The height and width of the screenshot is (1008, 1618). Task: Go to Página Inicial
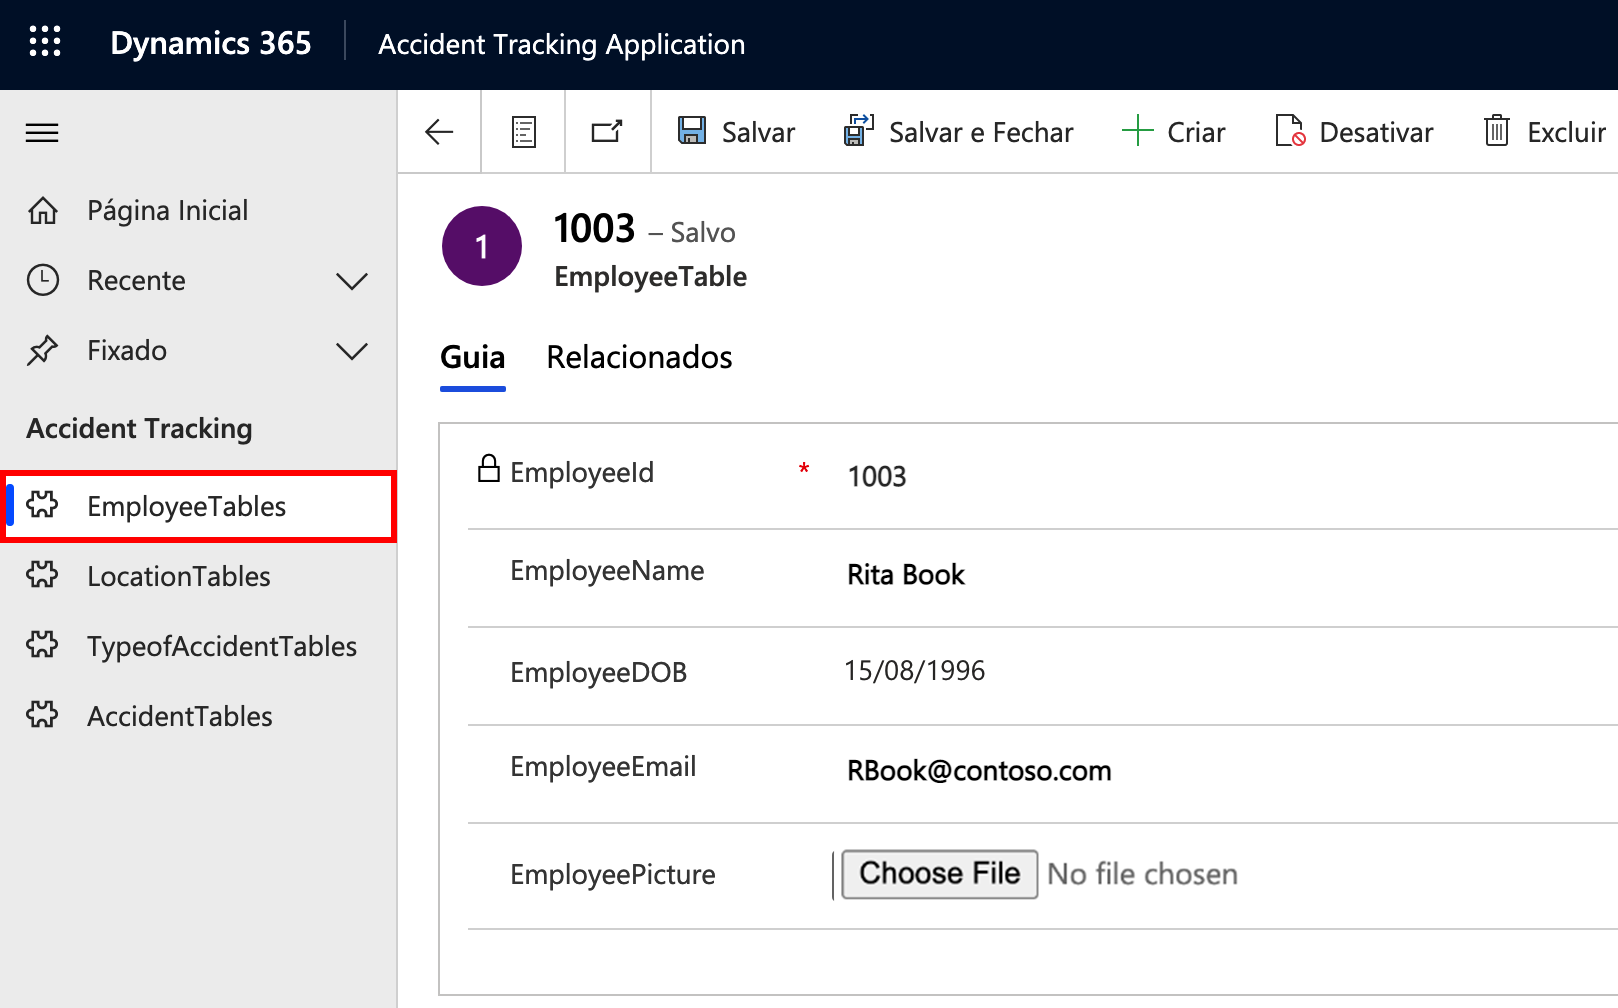click(x=168, y=210)
